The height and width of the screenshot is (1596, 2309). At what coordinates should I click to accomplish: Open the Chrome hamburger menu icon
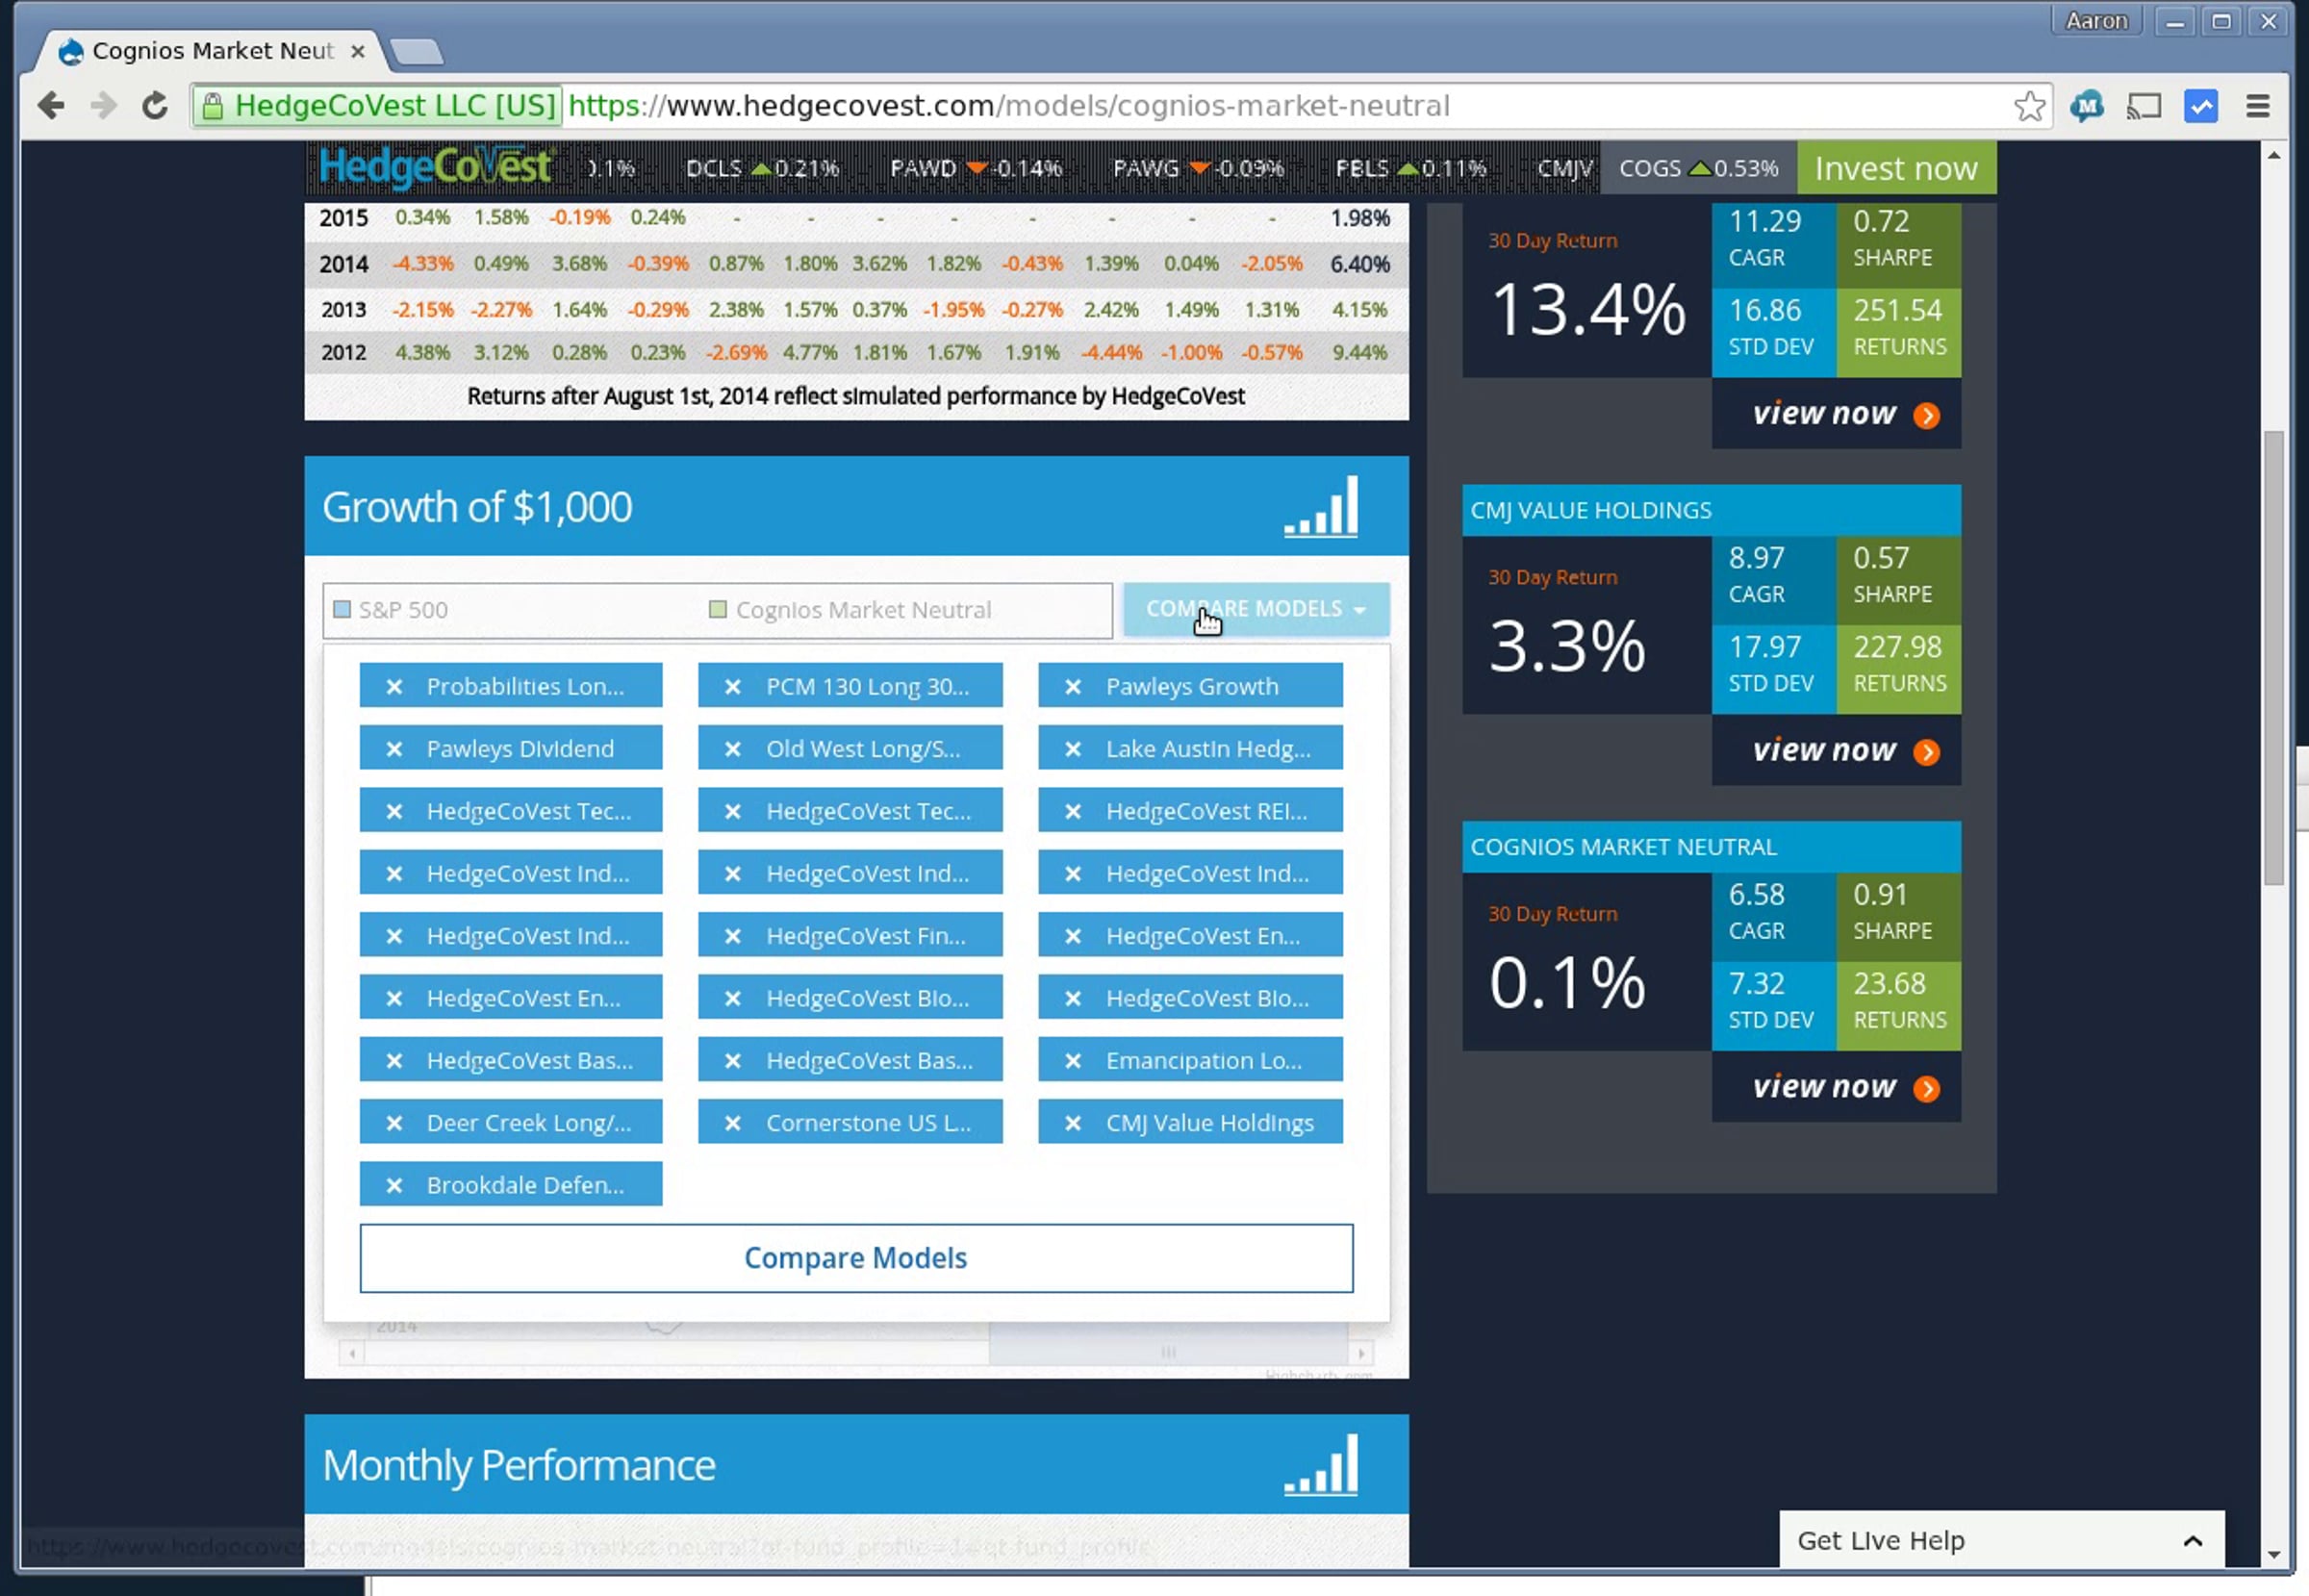click(x=2257, y=106)
